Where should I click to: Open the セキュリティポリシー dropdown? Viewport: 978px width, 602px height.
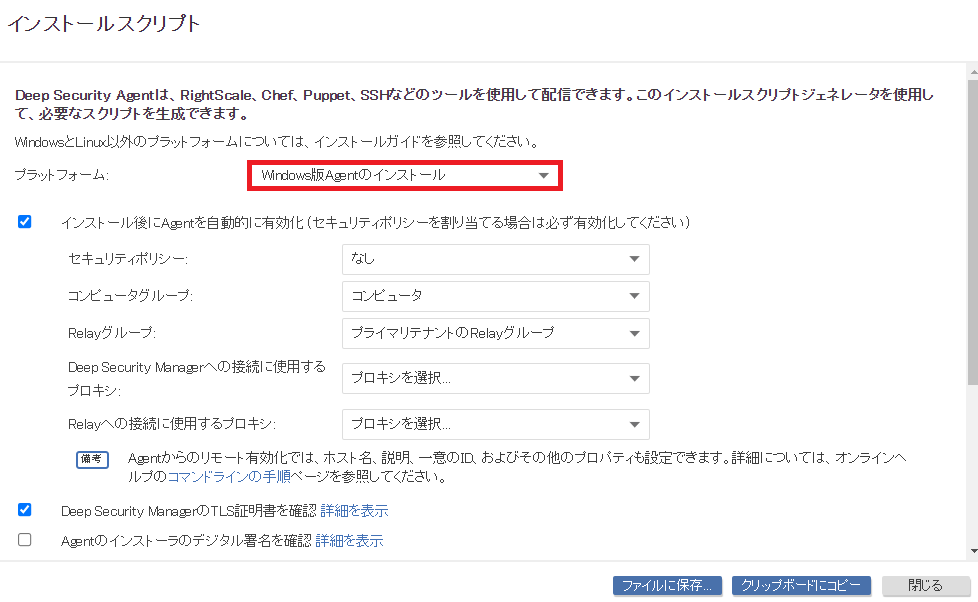click(x=496, y=259)
